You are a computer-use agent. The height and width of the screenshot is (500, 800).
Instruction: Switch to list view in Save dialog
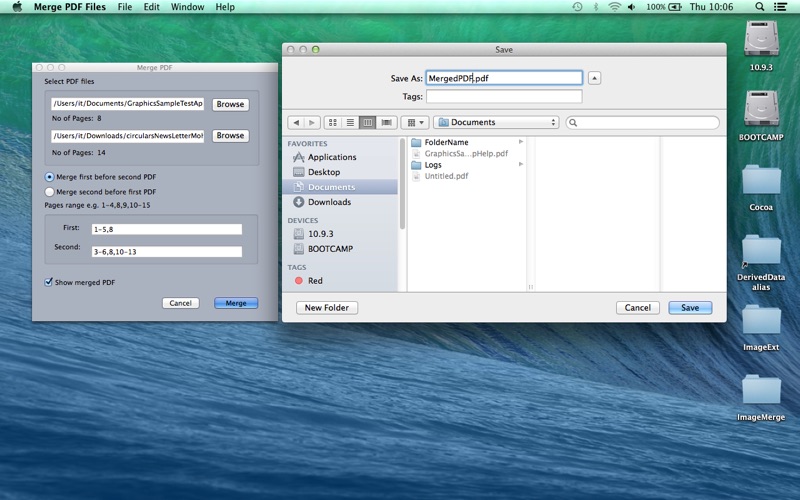tap(350, 122)
